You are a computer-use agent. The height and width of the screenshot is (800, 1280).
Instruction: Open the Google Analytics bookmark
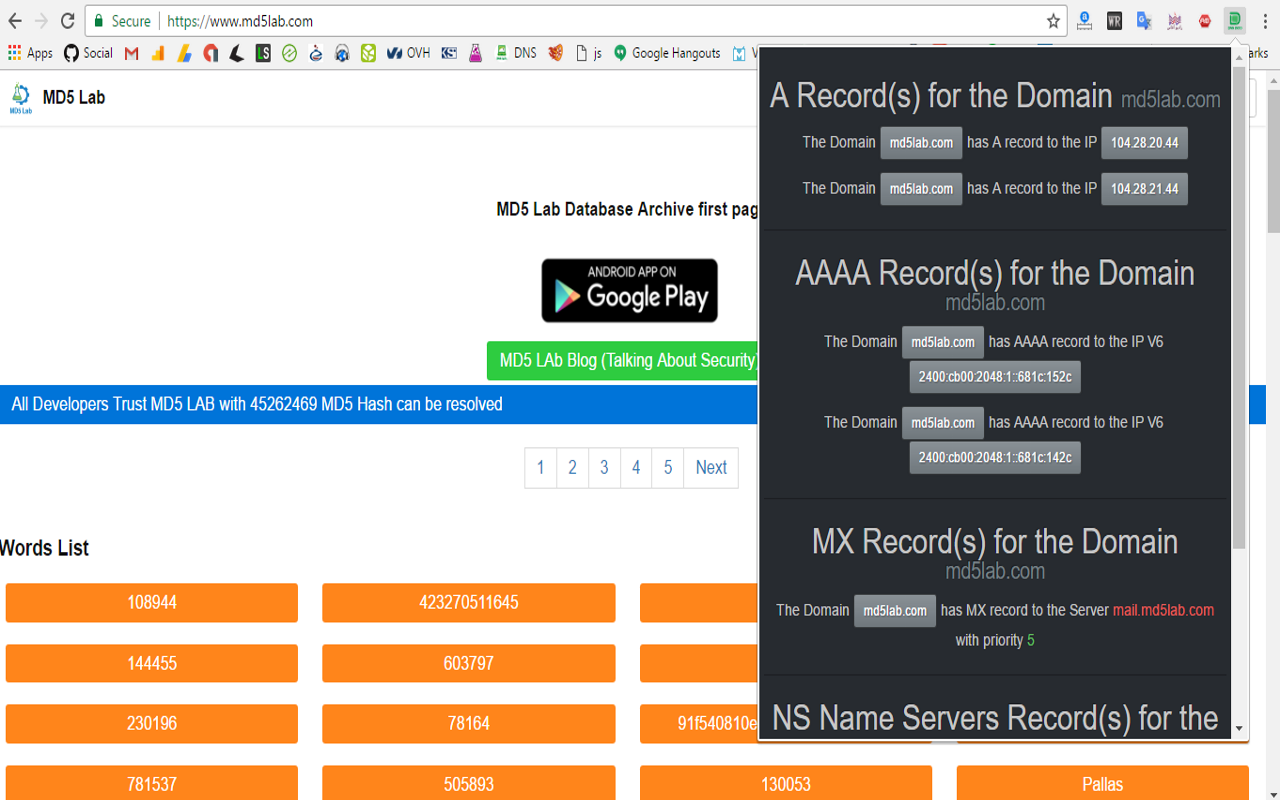158,53
